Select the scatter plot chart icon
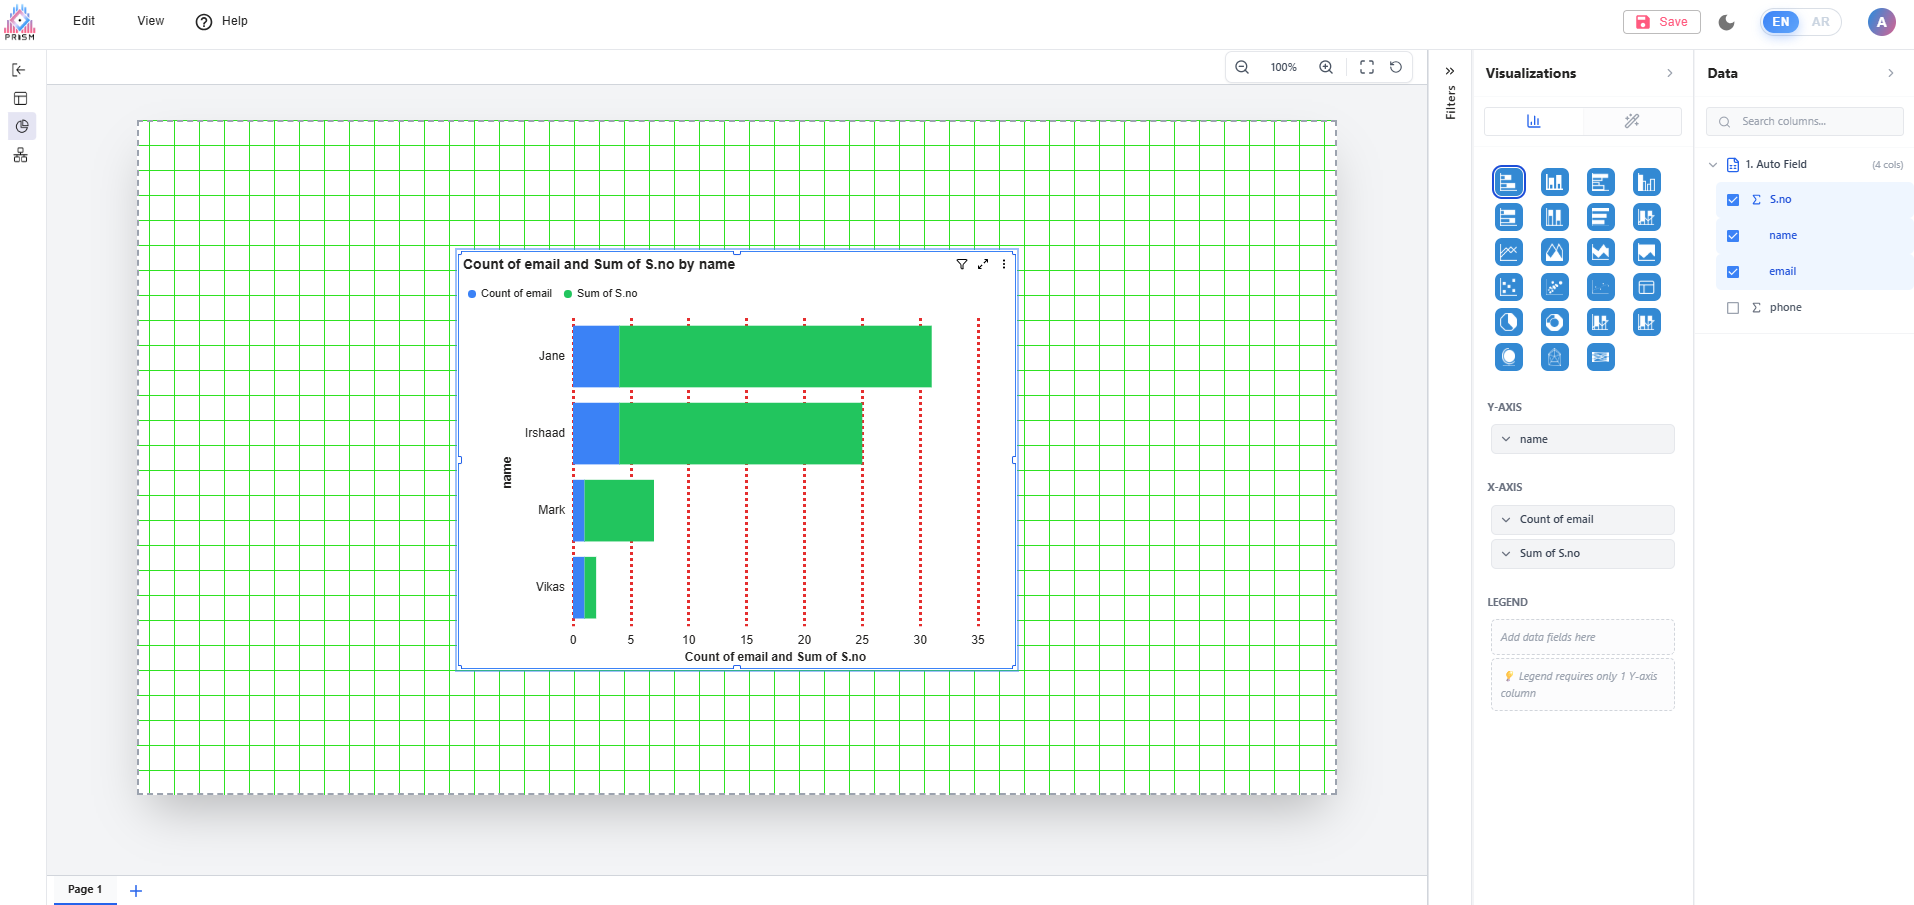 (1508, 287)
